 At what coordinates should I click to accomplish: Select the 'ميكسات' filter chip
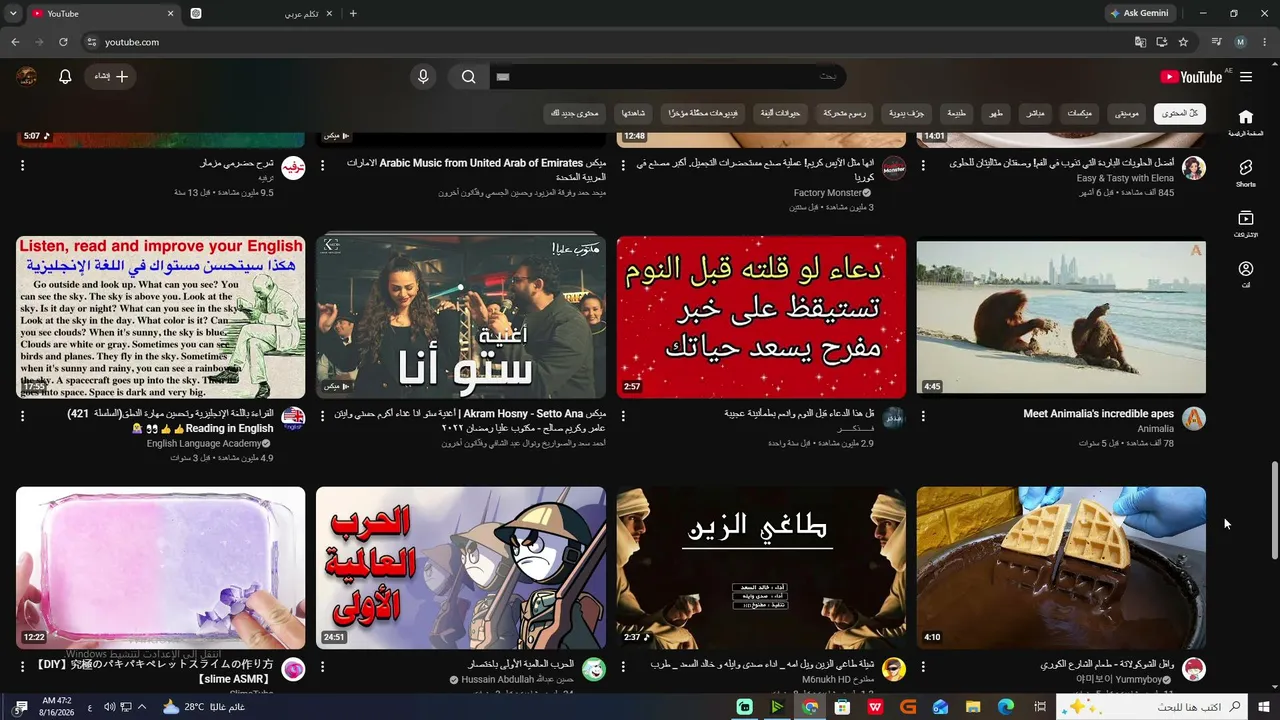1080,113
